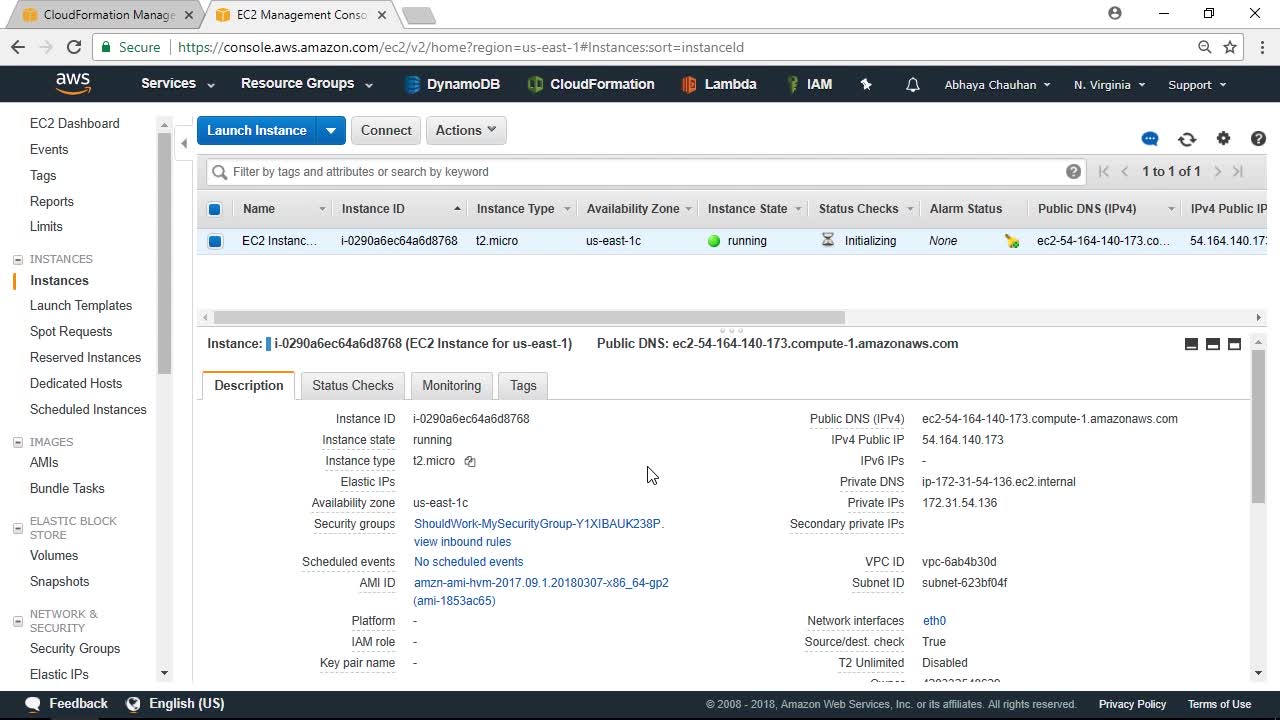Go to last page of results
Viewport: 1280px width, 720px height.
tap(1238, 172)
